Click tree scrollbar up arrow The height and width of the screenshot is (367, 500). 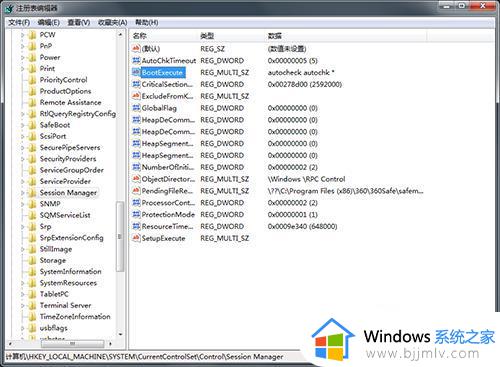(x=120, y=35)
